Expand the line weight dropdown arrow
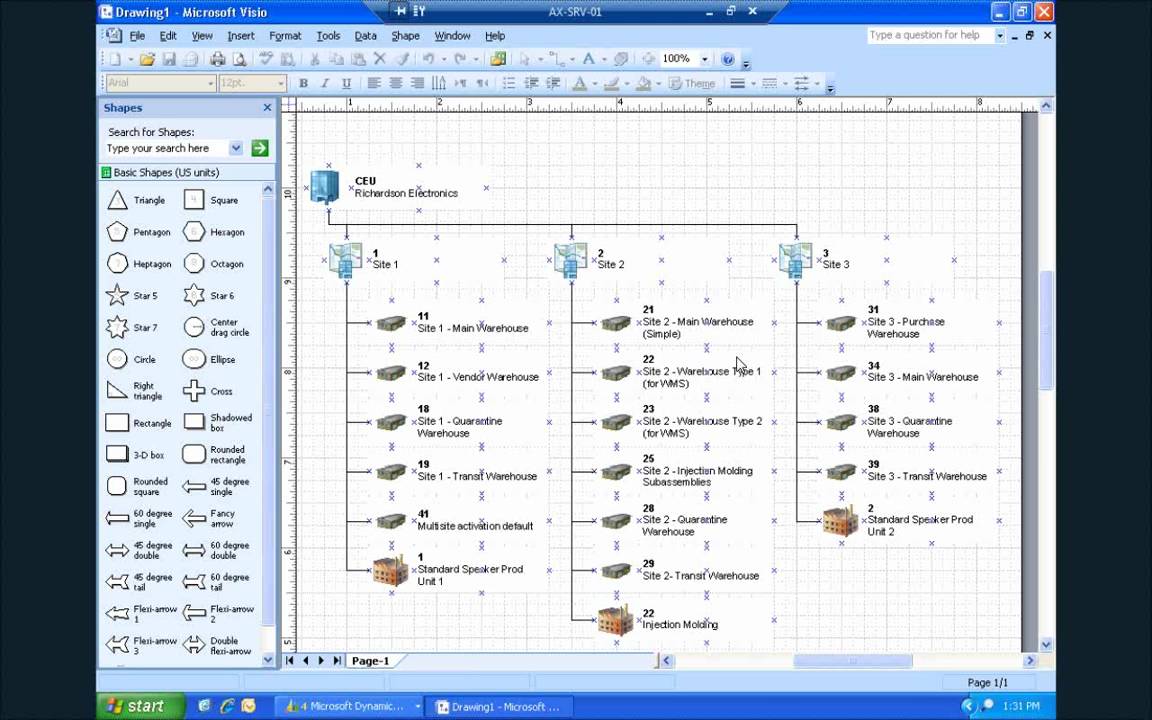The width and height of the screenshot is (1152, 720). tap(753, 83)
